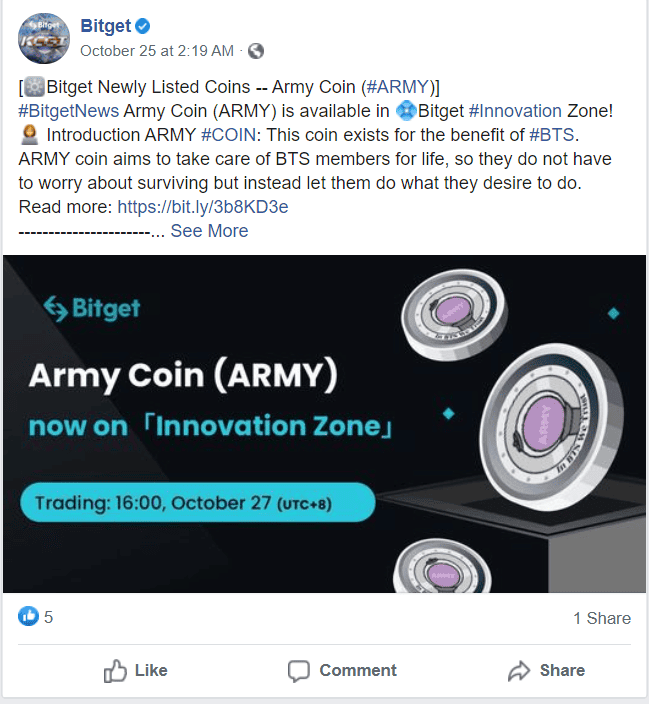
Task: Click the #BitgetNews hashtag
Action: click(x=68, y=111)
